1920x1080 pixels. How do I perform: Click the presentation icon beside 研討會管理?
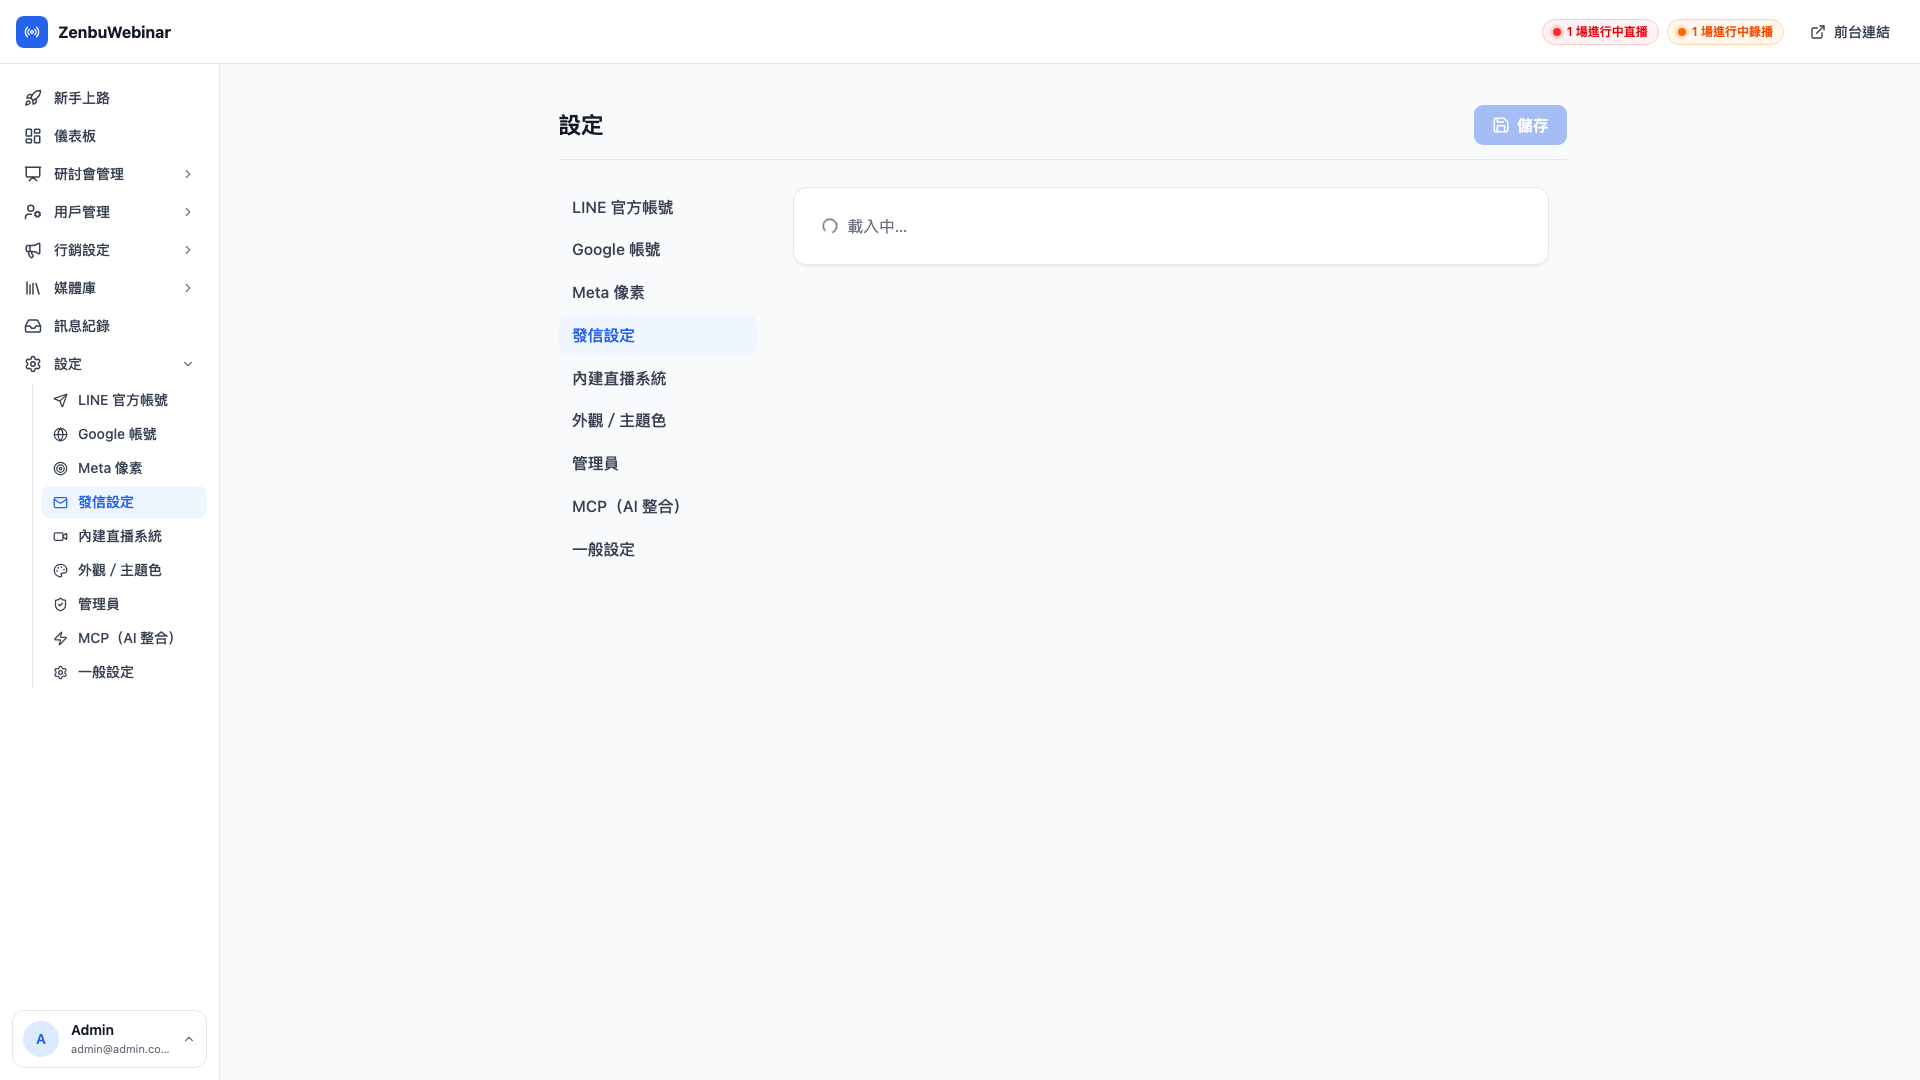click(x=33, y=174)
